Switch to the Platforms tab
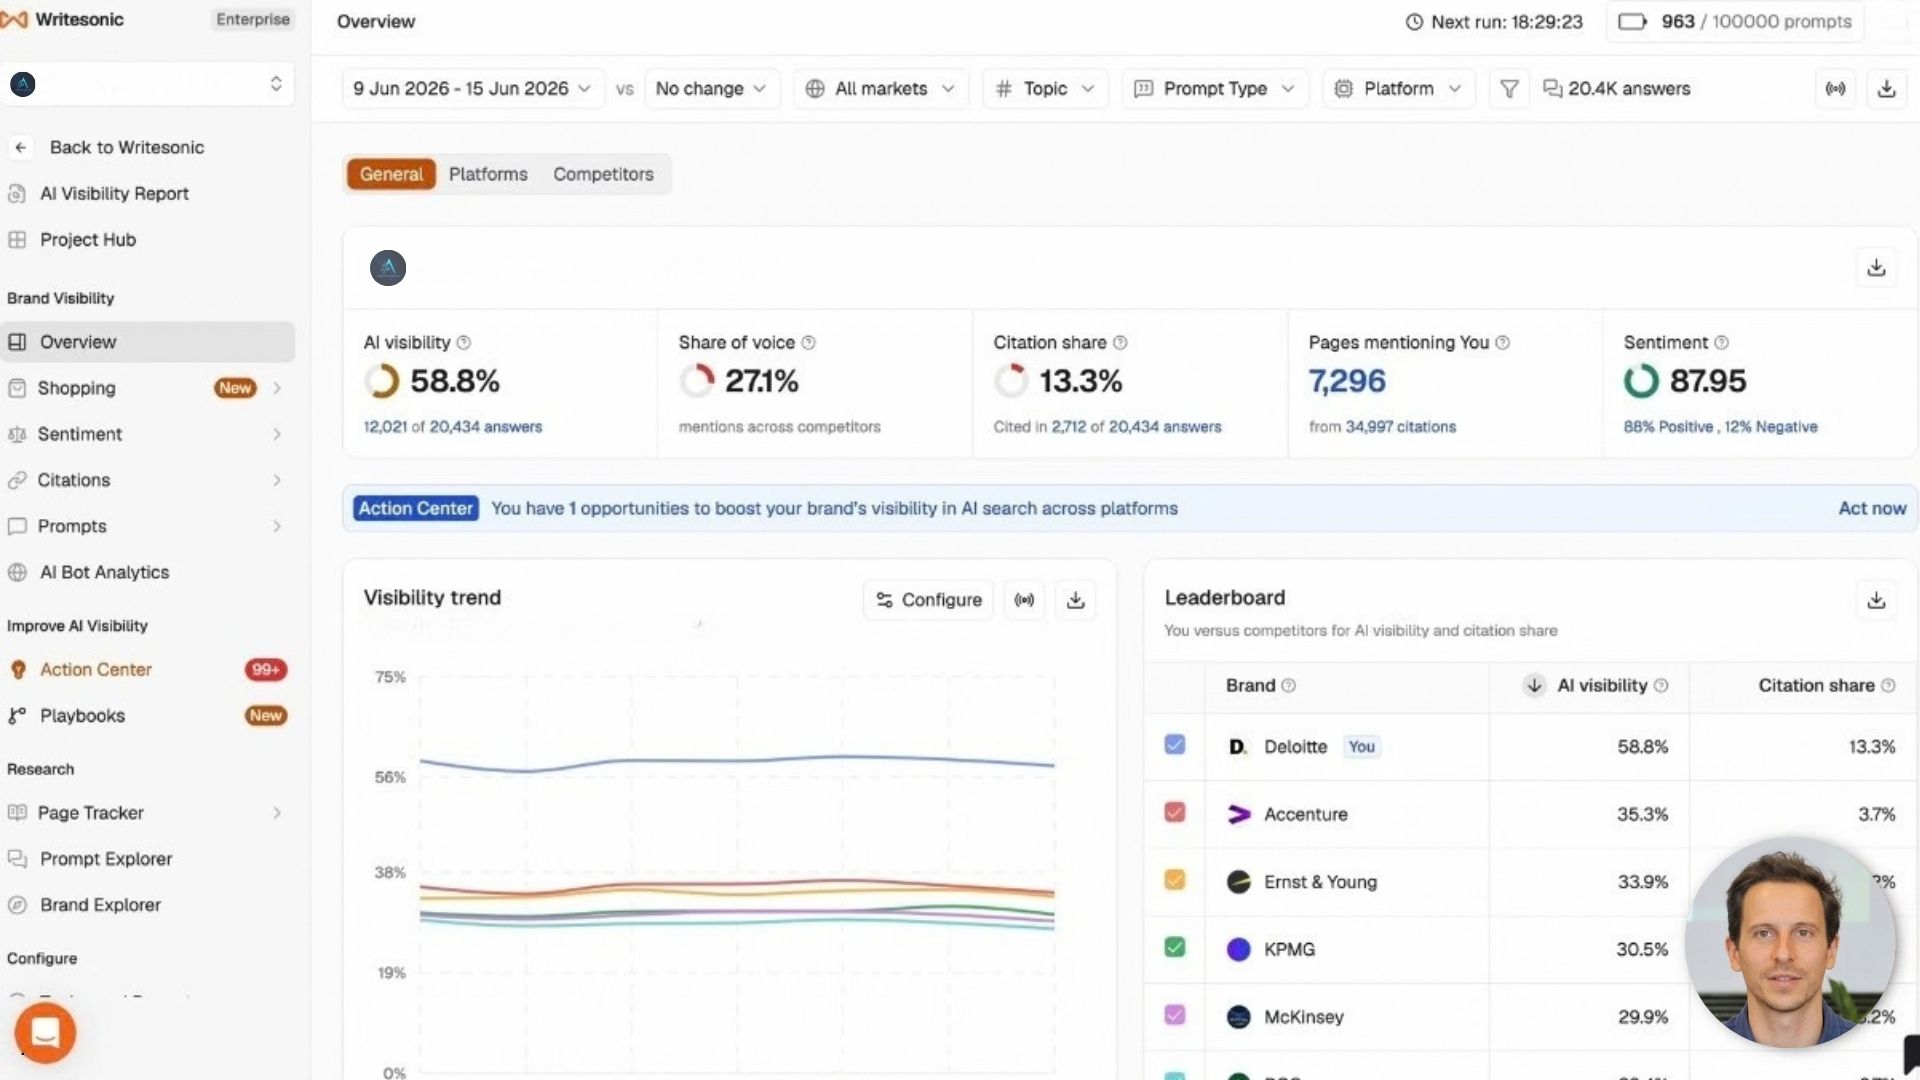1920x1080 pixels. coord(488,174)
